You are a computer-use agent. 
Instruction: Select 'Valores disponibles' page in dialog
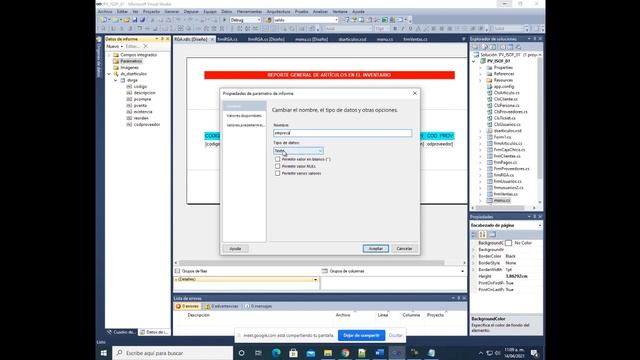(x=244, y=116)
